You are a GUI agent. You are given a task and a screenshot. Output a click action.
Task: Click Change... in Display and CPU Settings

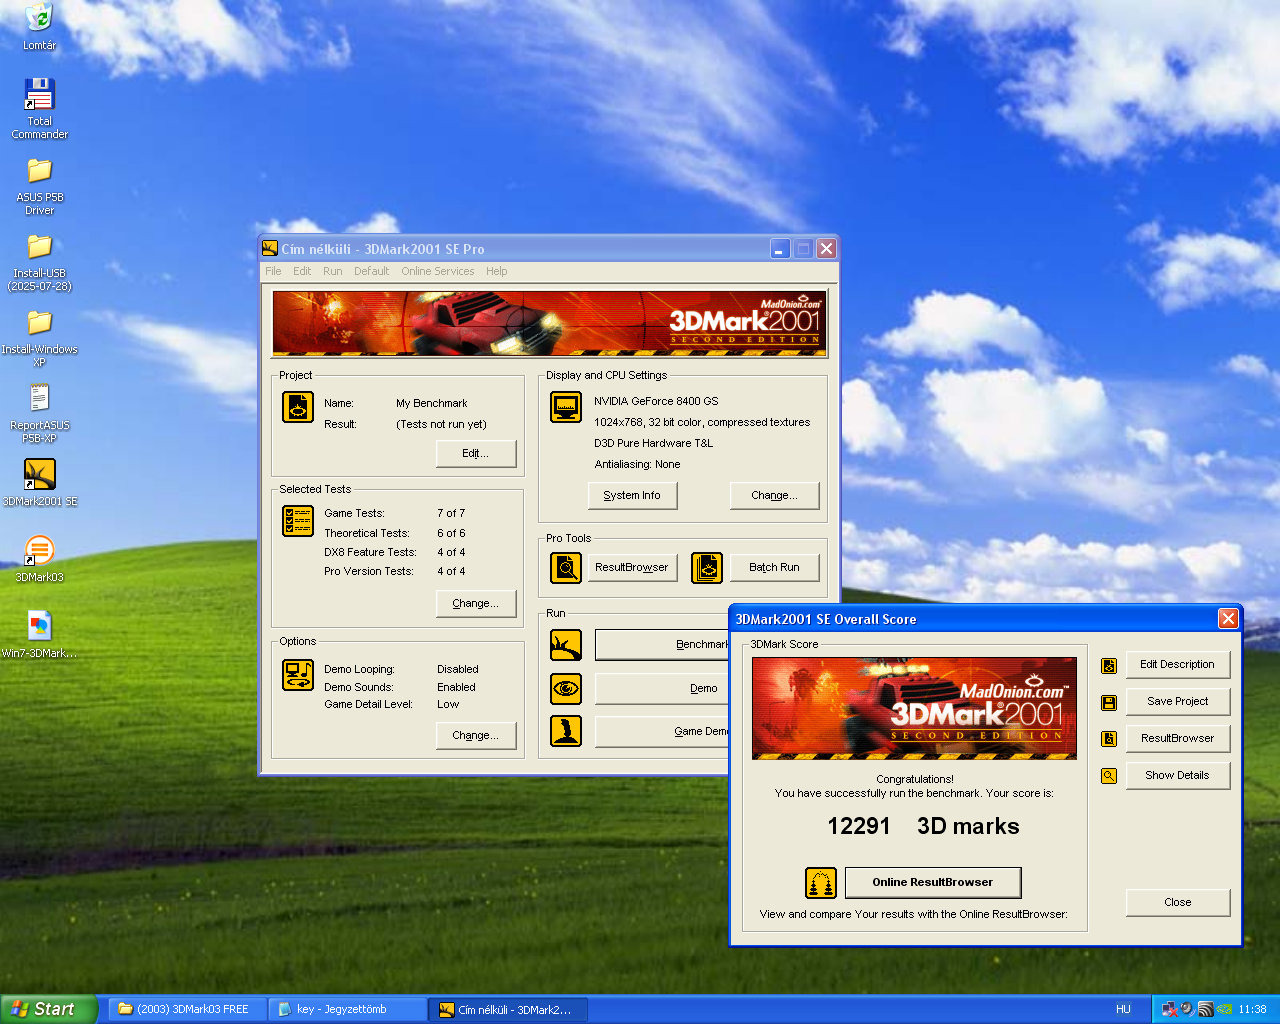click(x=774, y=495)
